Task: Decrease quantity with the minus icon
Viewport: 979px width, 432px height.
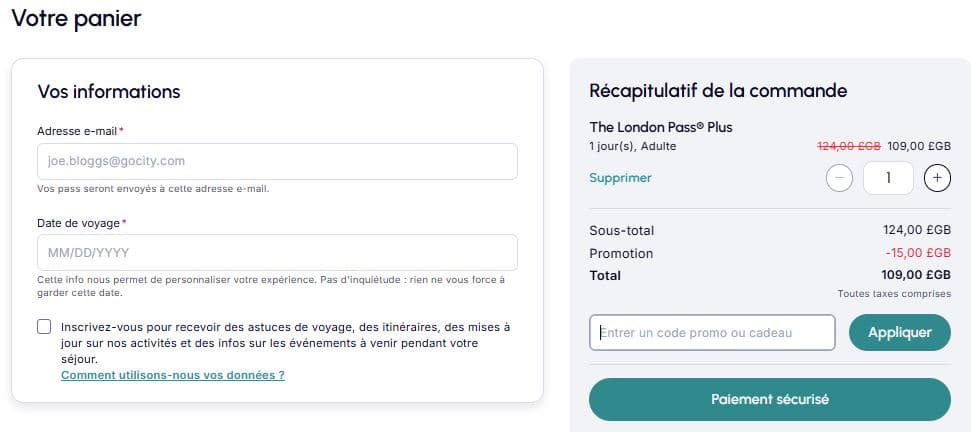Action: click(x=840, y=178)
